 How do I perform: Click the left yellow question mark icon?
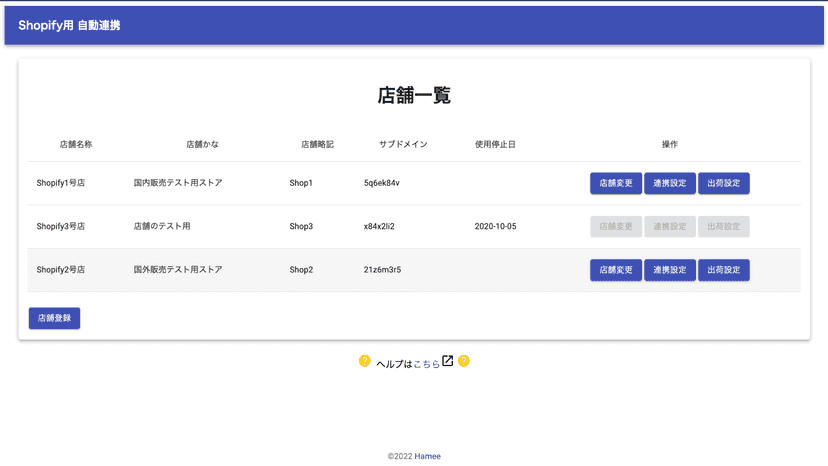tap(364, 361)
